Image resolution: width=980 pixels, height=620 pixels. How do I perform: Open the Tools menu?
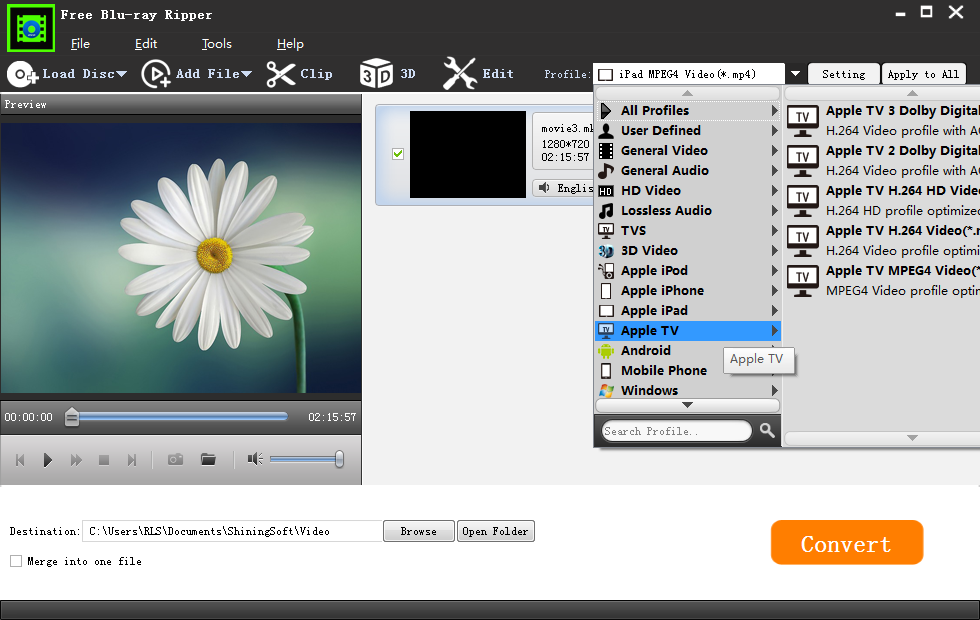[x=216, y=44]
